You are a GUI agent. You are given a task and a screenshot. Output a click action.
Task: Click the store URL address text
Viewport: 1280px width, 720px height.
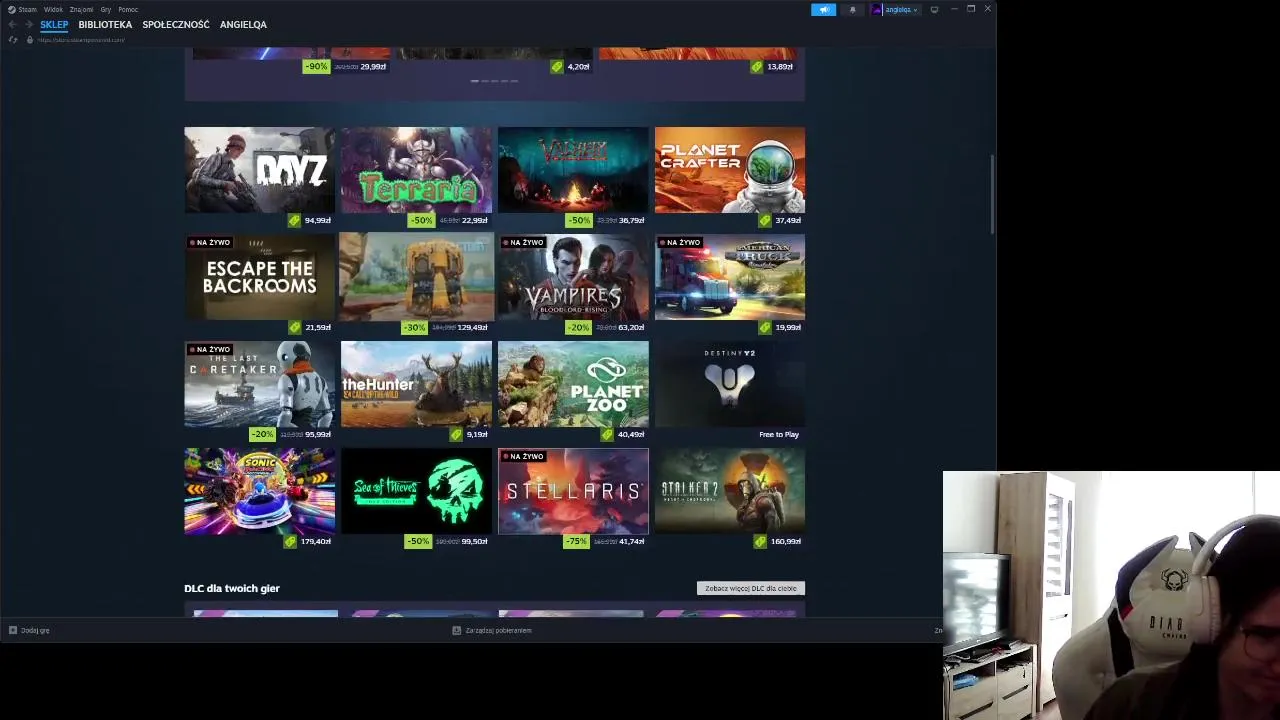(81, 40)
